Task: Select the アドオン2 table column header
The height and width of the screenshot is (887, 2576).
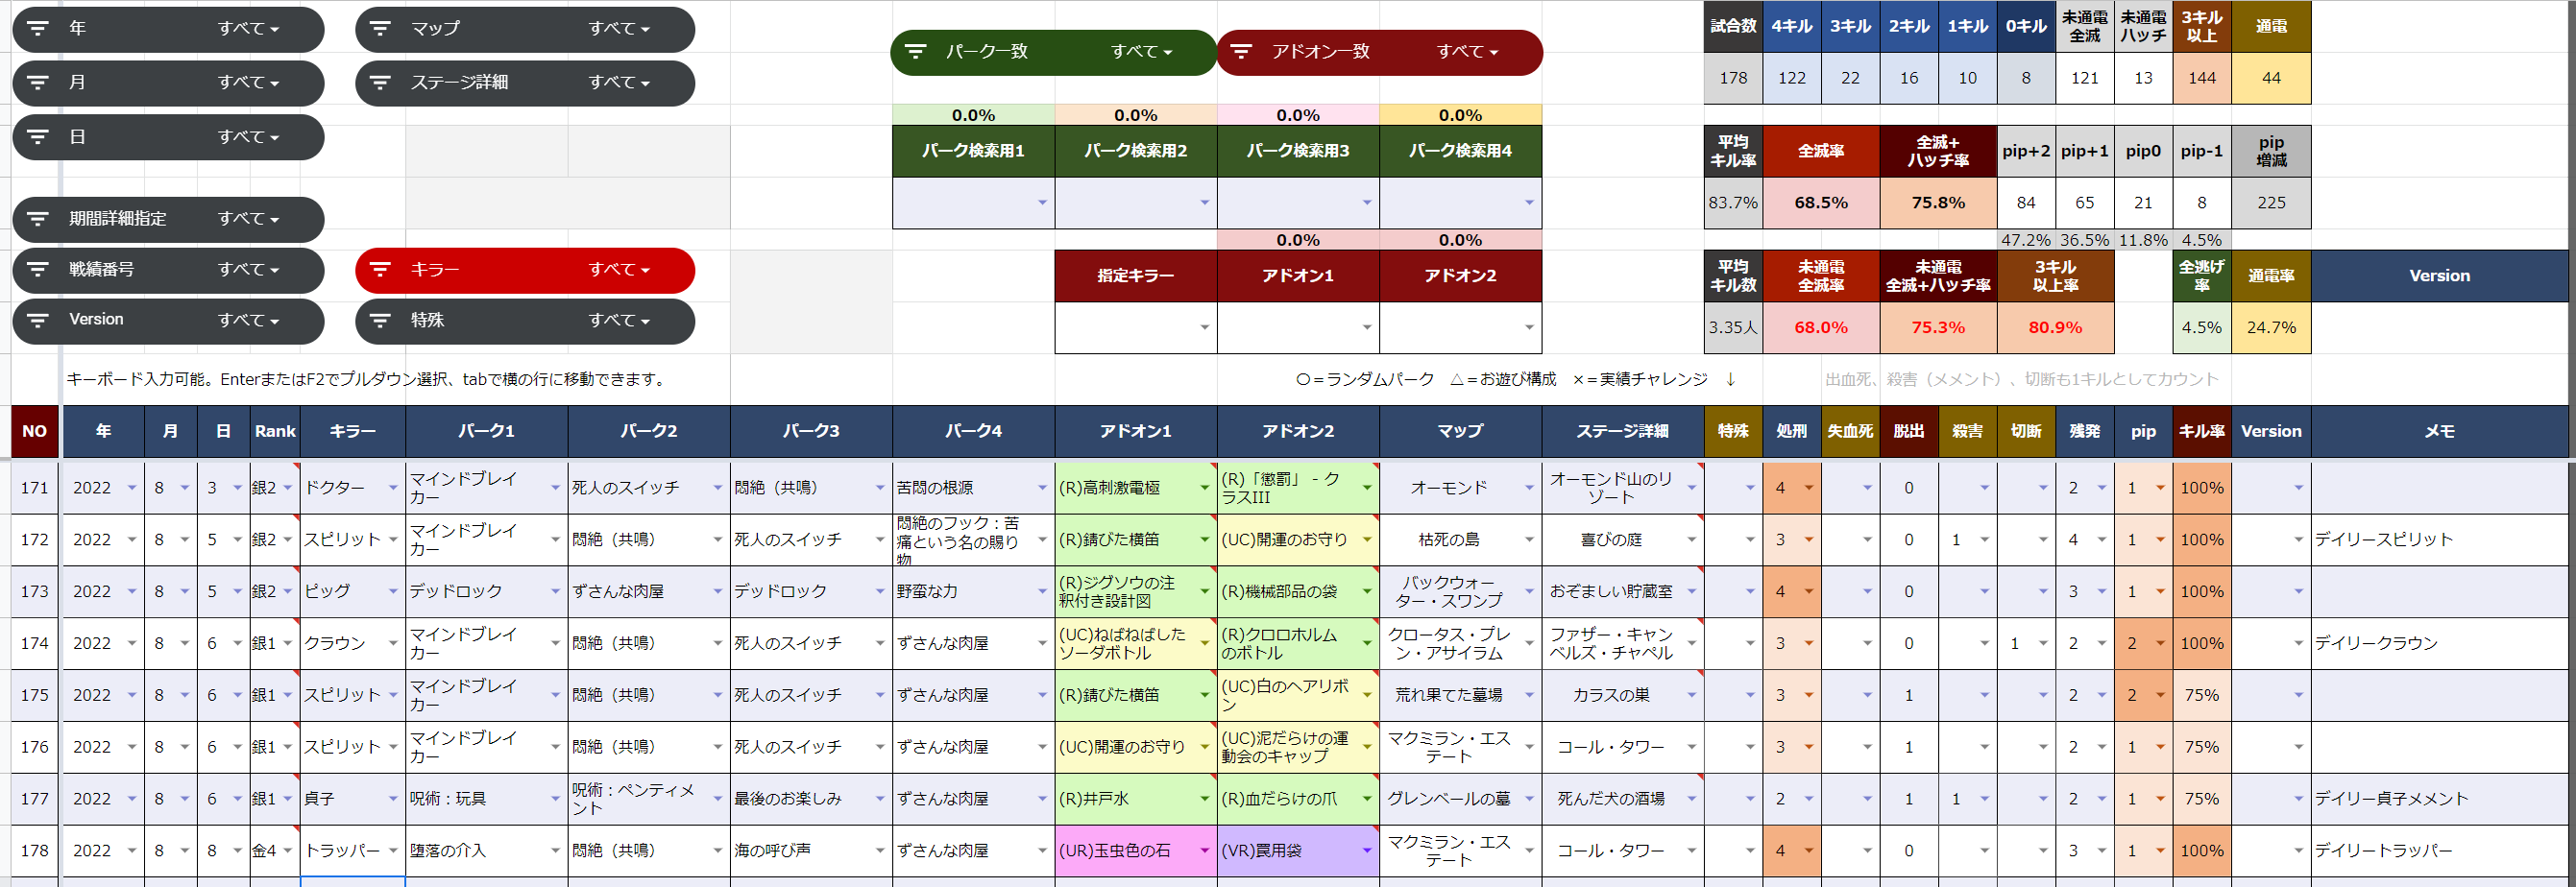Action: pyautogui.click(x=1298, y=431)
